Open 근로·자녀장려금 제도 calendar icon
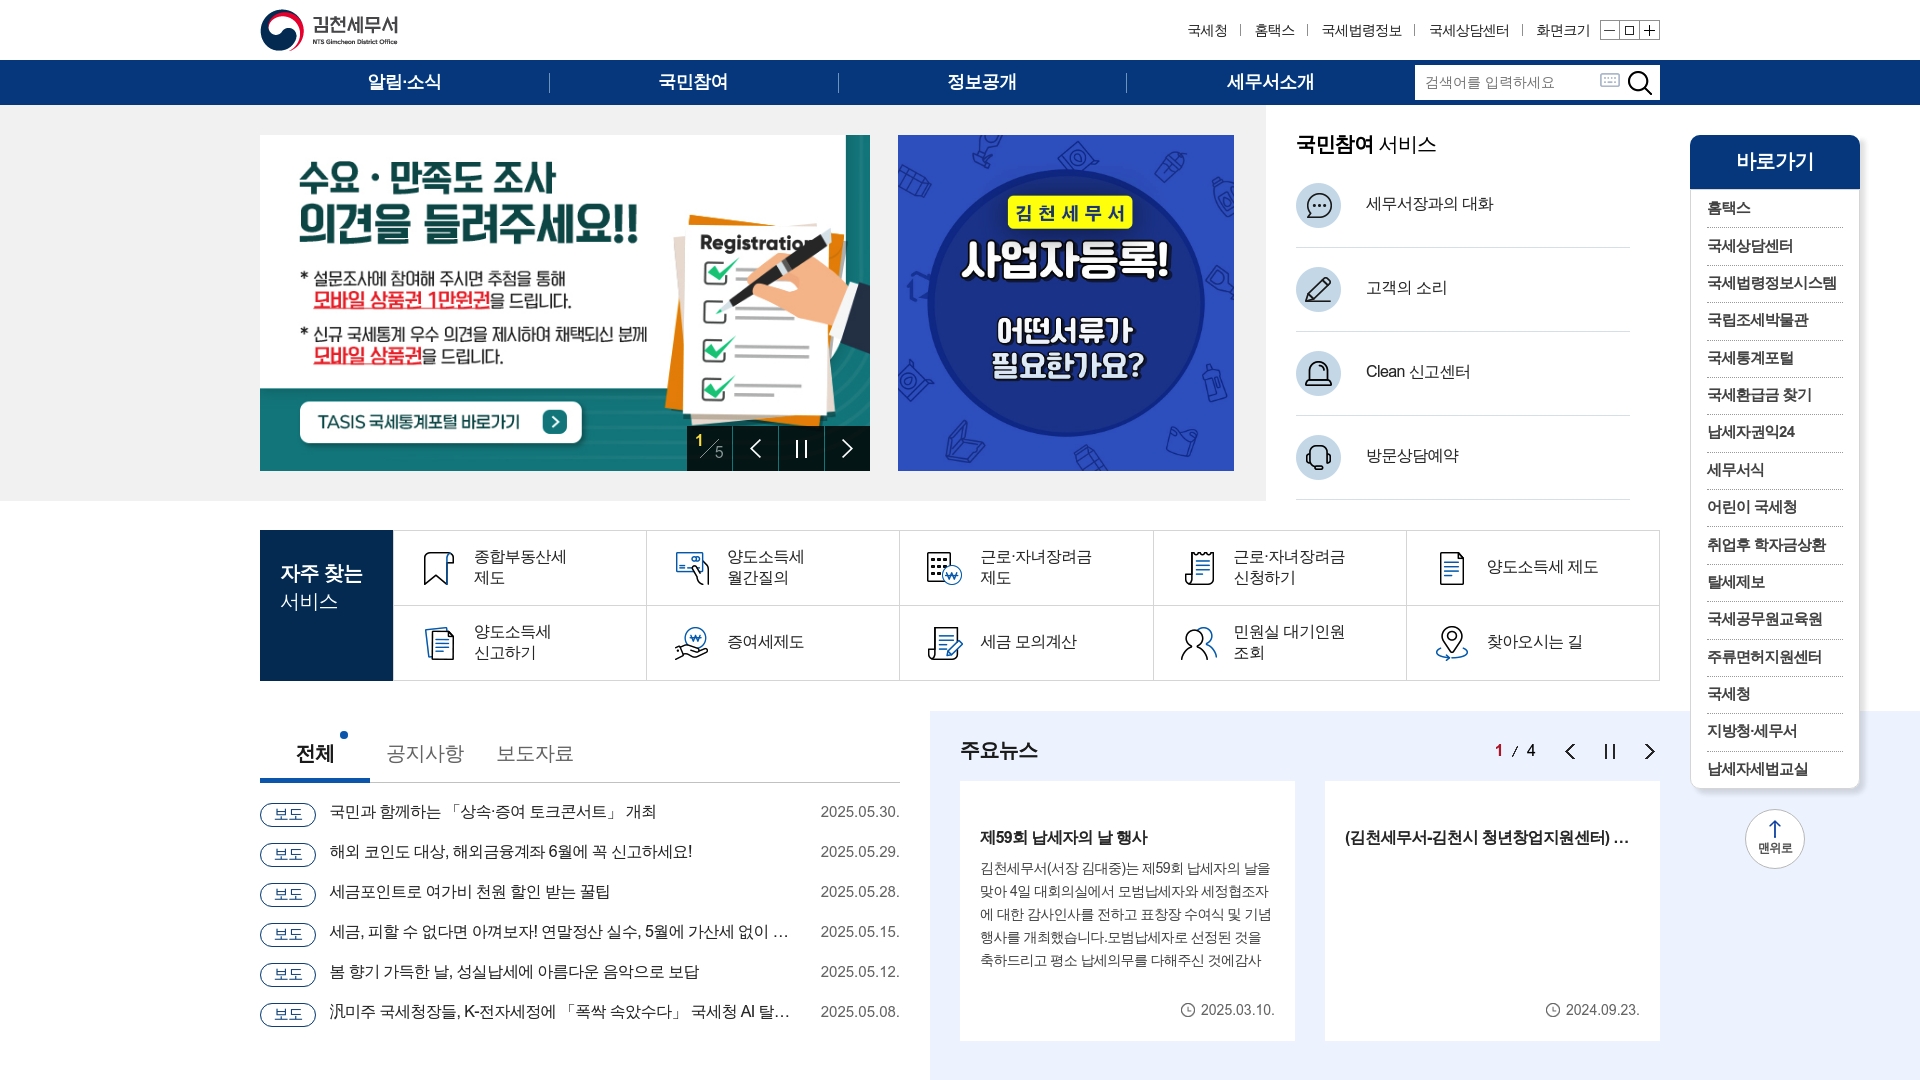The height and width of the screenshot is (1080, 1920). tap(944, 568)
